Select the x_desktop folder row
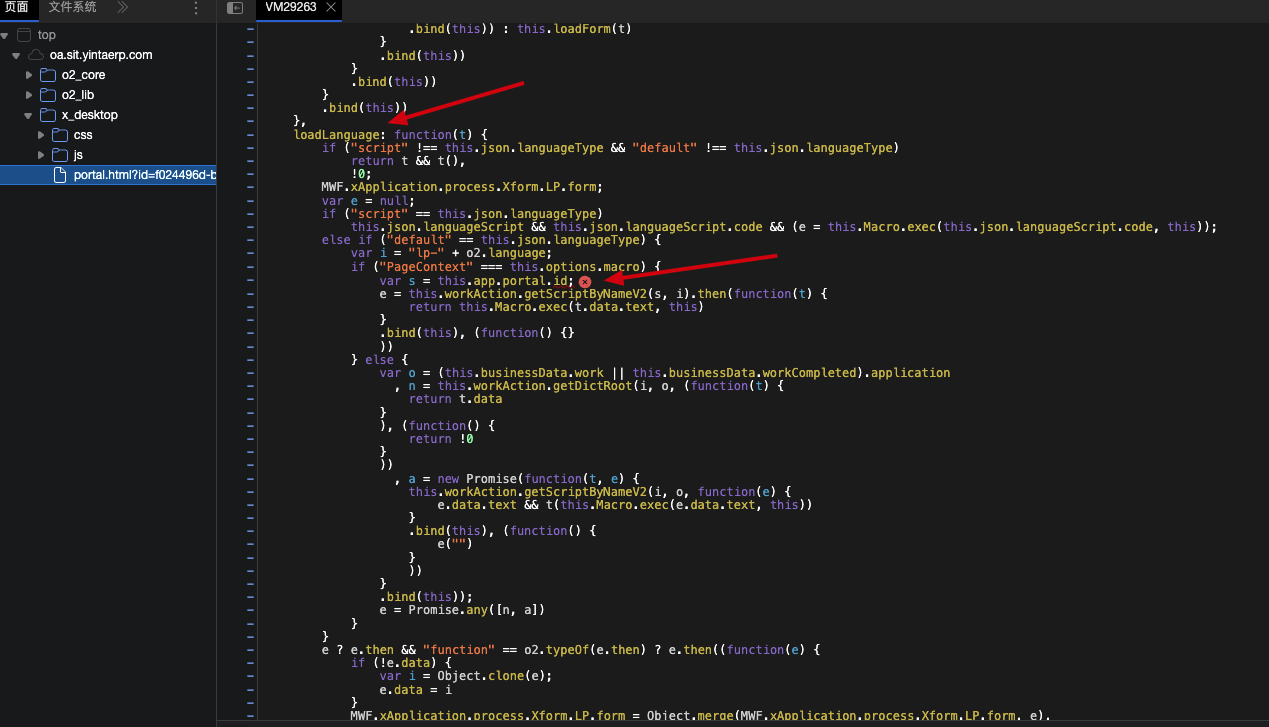 pyautogui.click(x=108, y=115)
